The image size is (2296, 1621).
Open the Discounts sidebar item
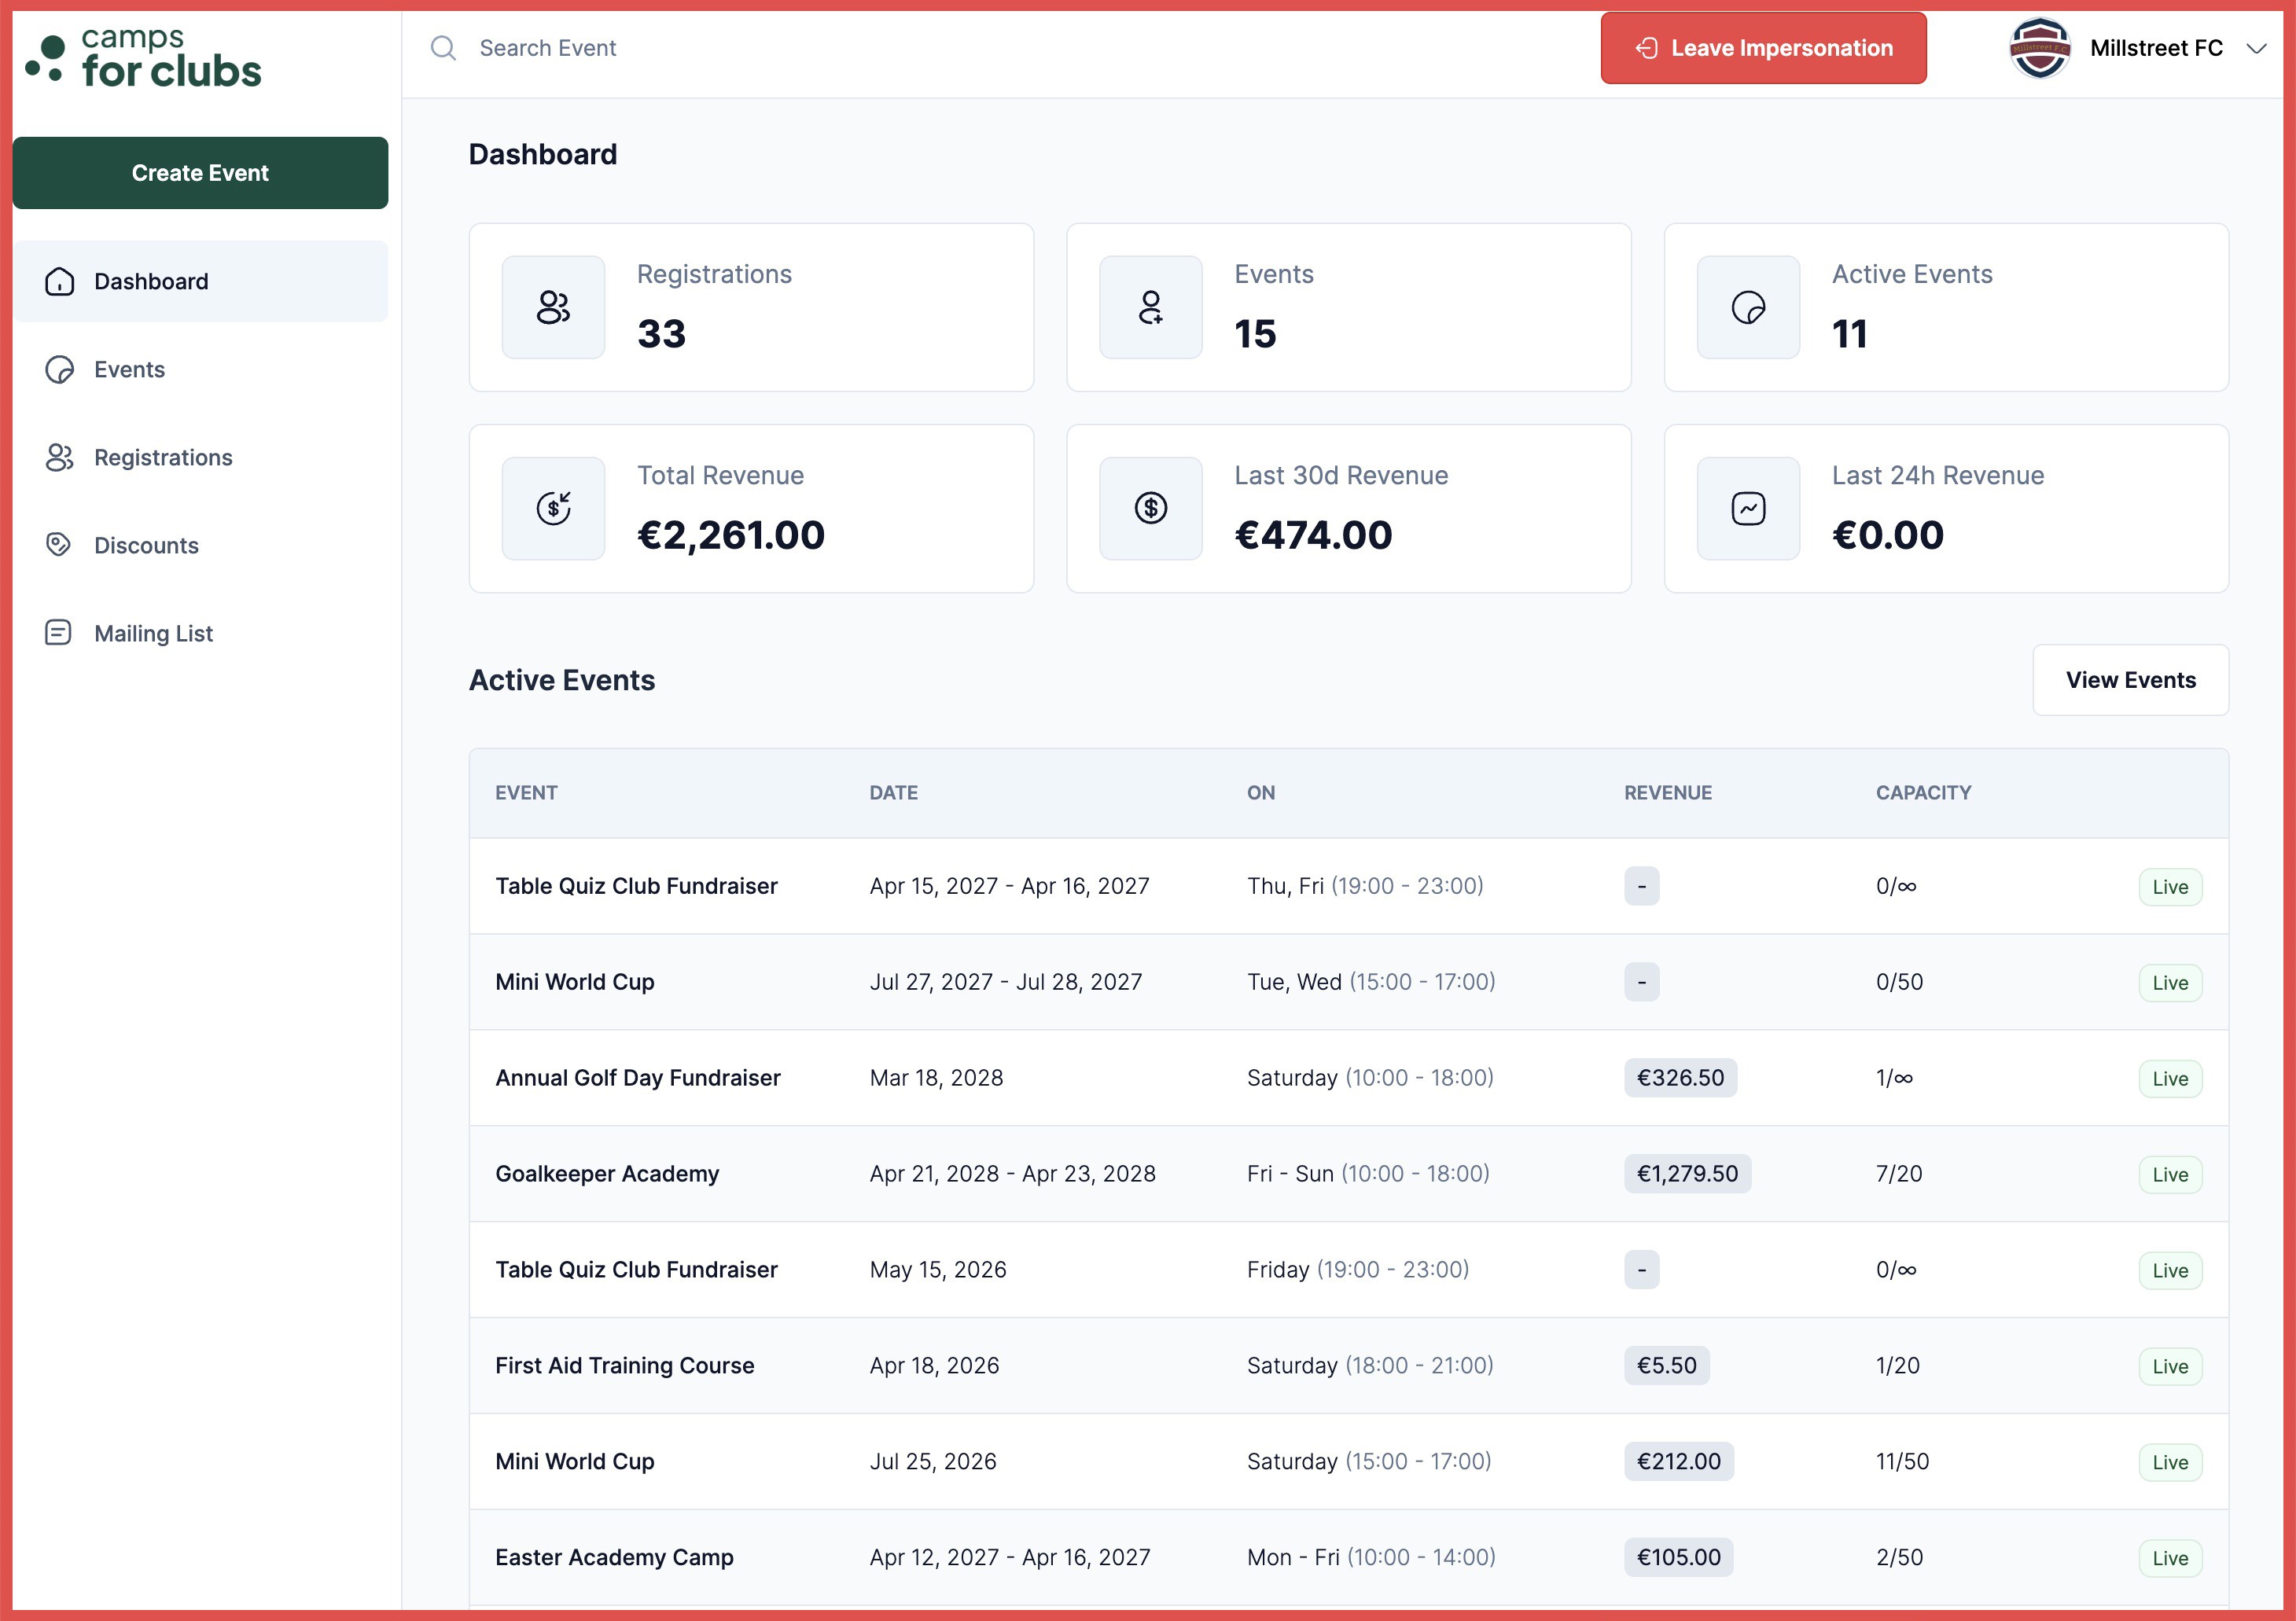point(146,545)
